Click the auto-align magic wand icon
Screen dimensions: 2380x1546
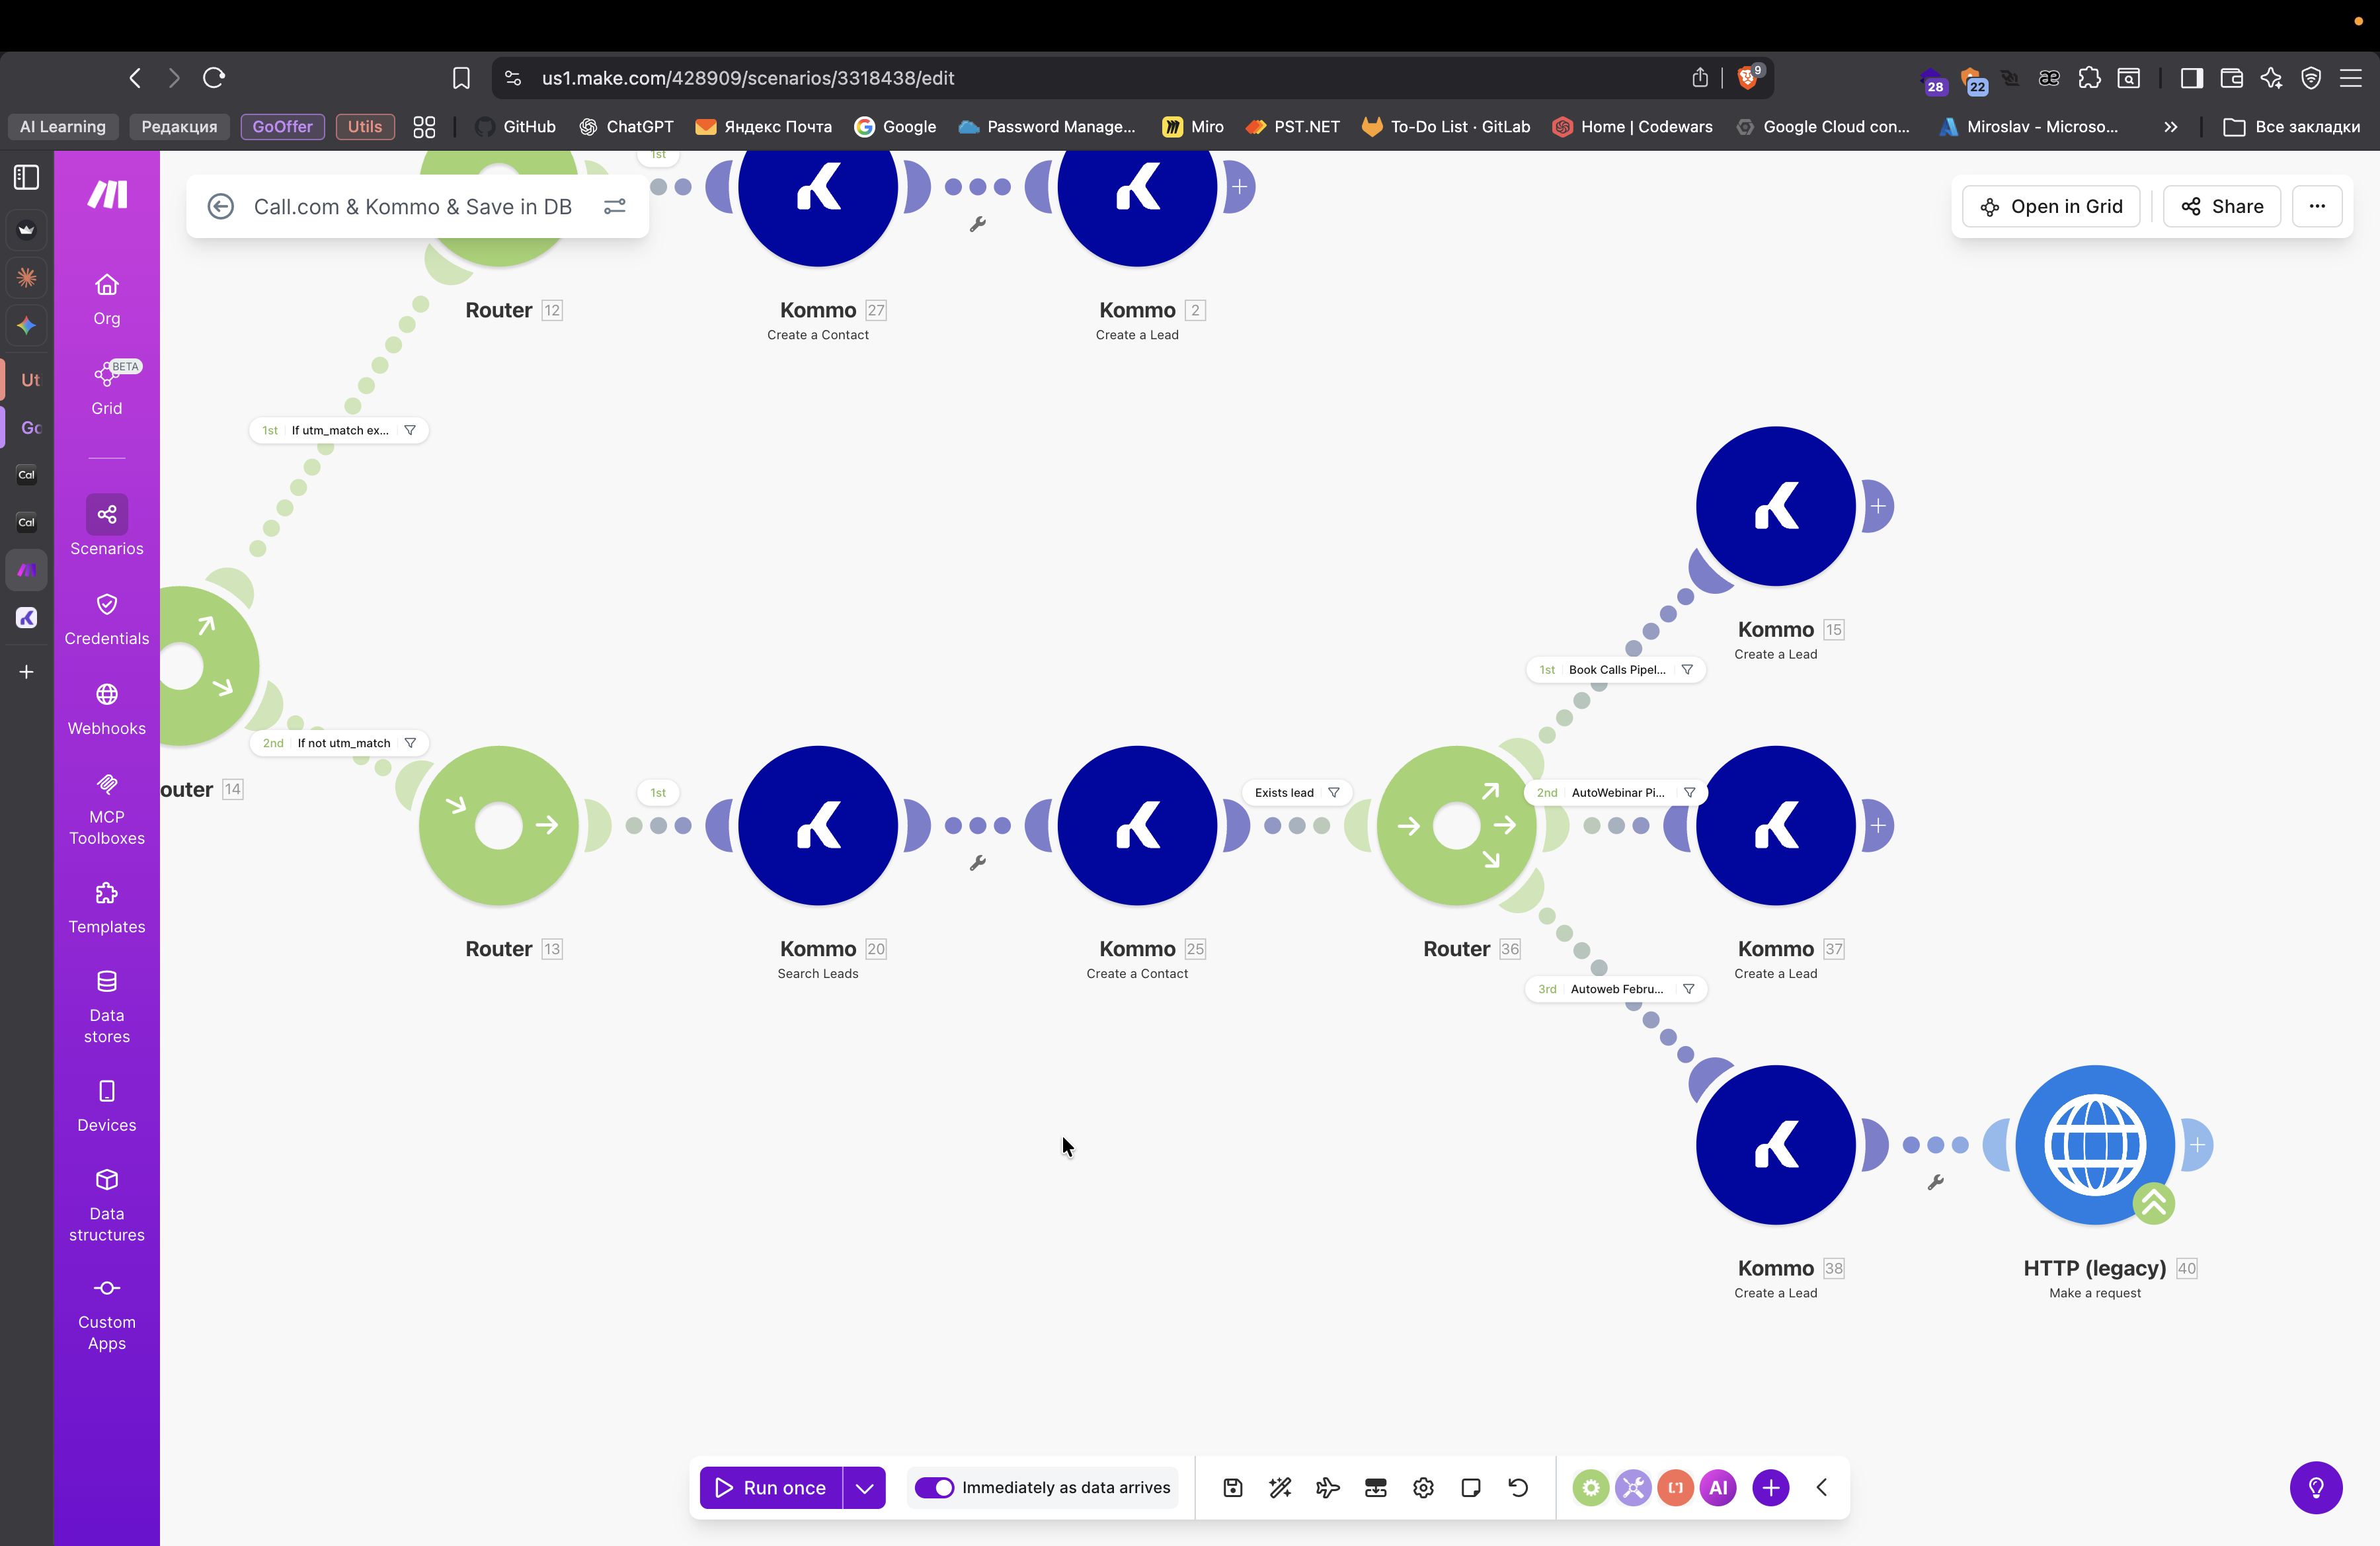1280,1487
